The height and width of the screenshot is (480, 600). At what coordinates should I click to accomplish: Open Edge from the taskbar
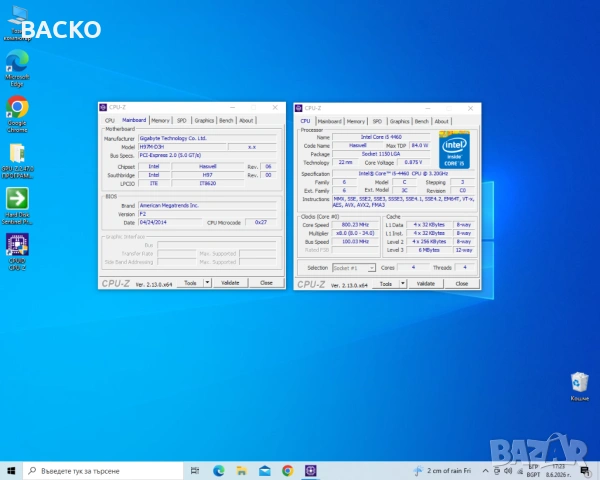tap(218, 471)
